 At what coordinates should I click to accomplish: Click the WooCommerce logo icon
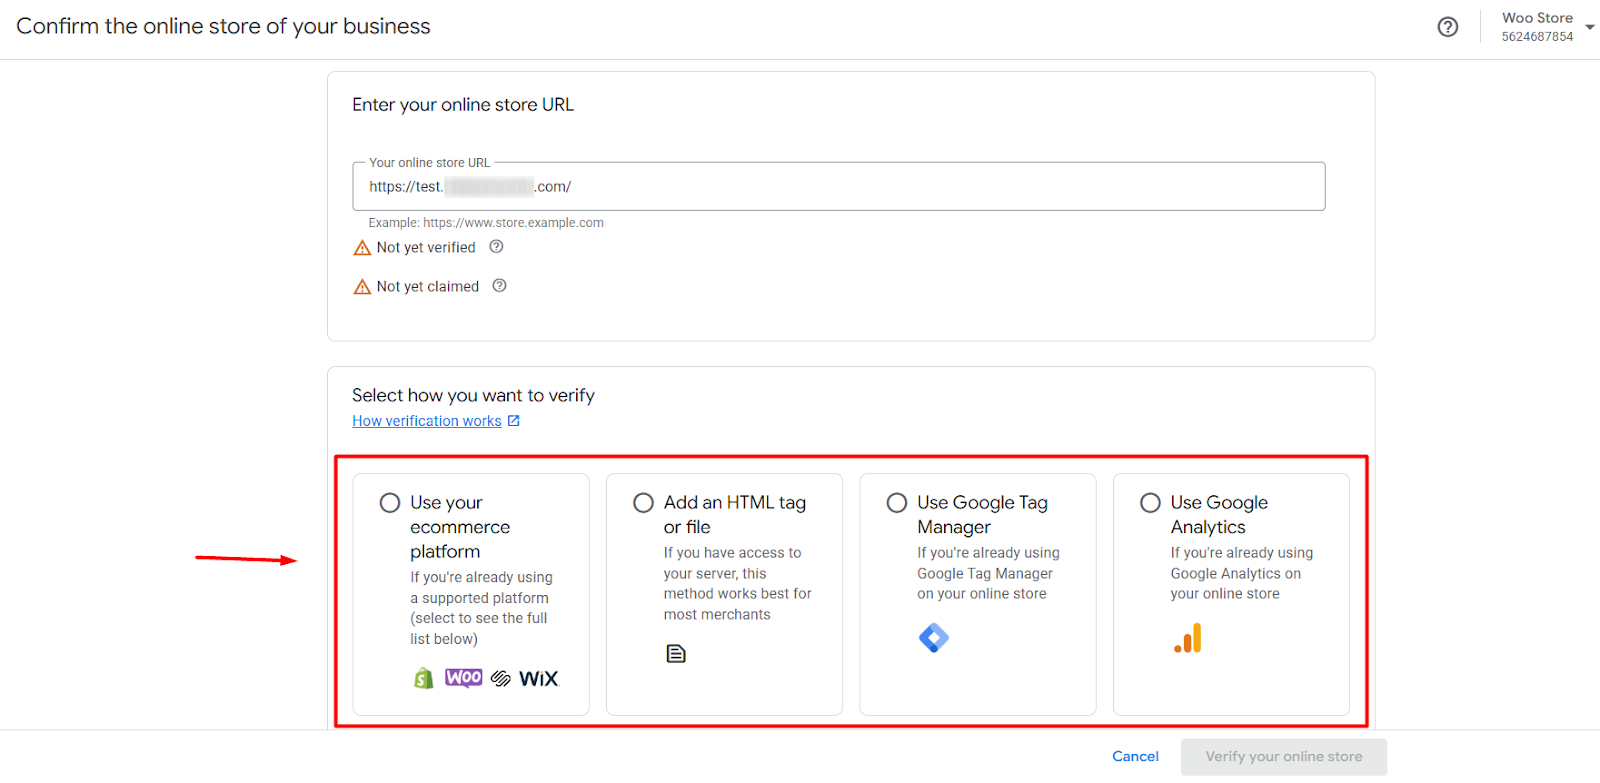[463, 678]
